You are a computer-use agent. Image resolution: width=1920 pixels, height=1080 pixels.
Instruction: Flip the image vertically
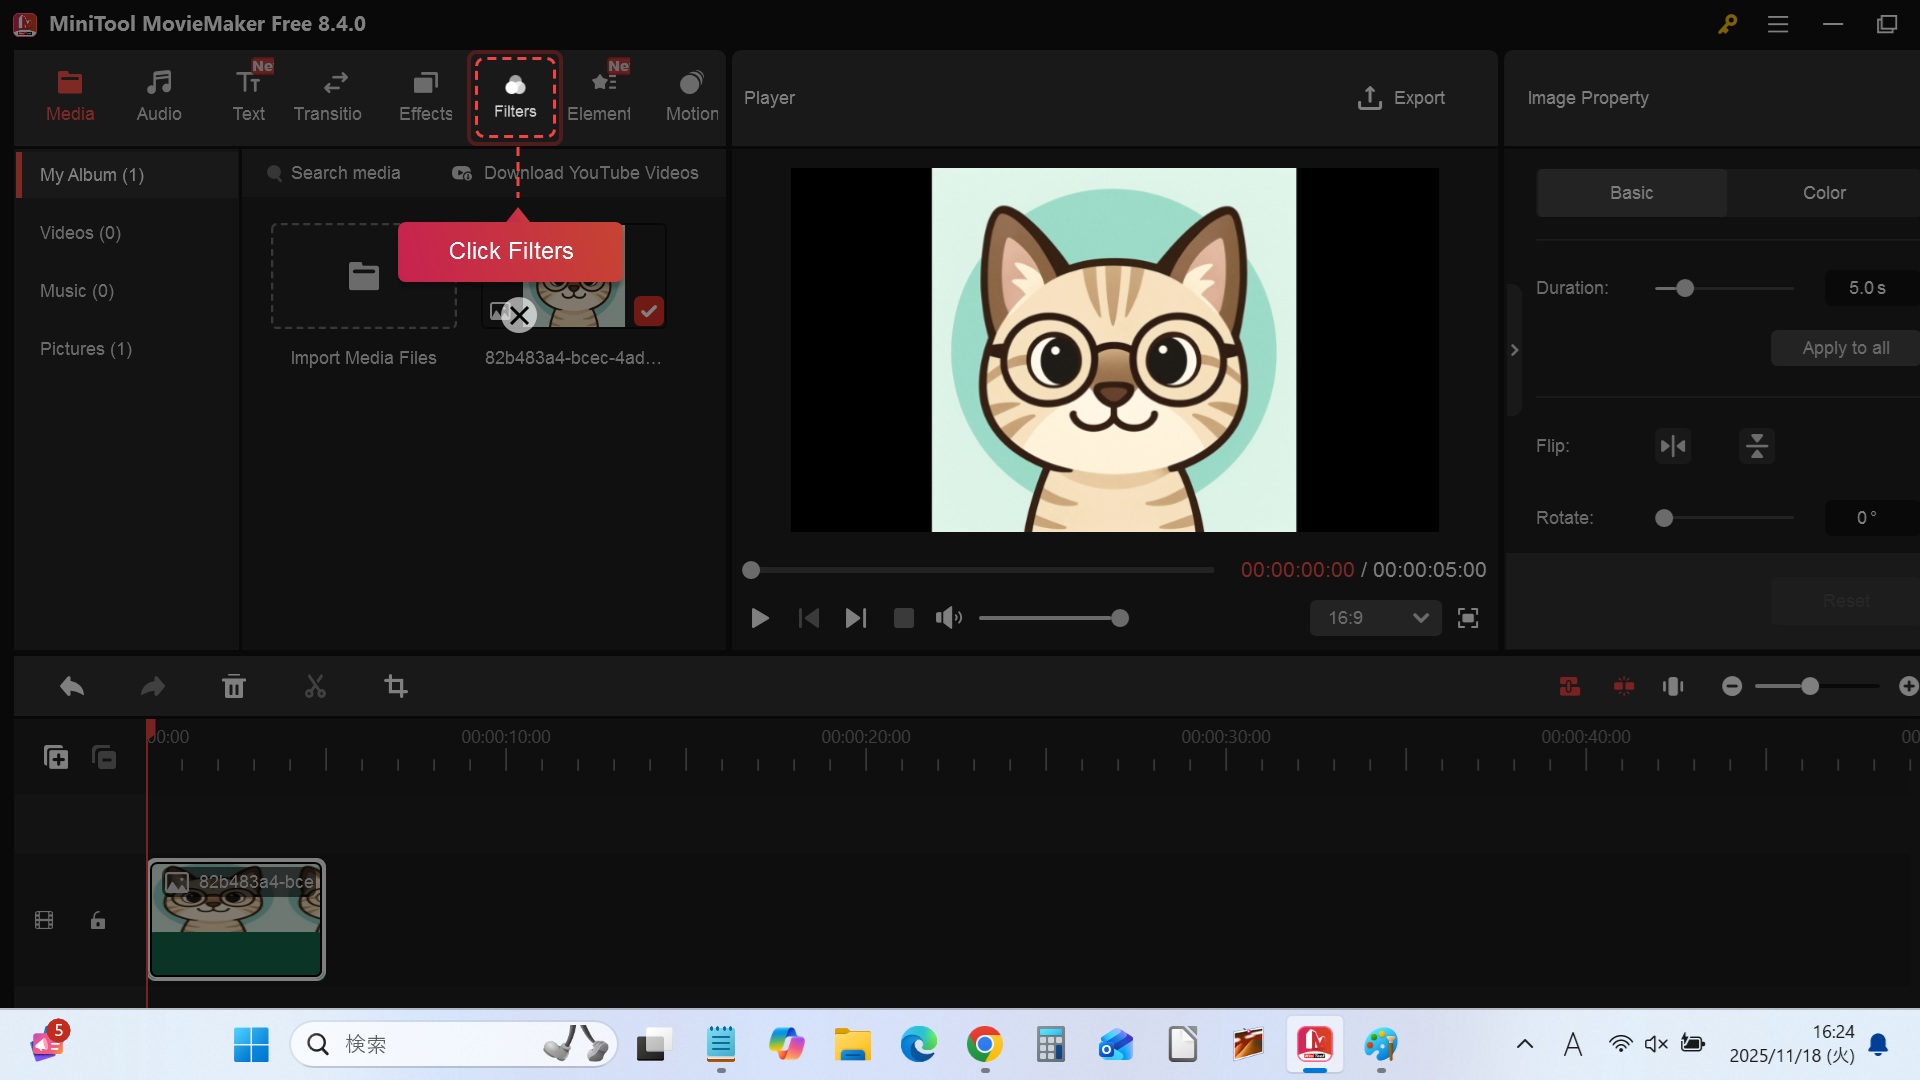[1757, 446]
